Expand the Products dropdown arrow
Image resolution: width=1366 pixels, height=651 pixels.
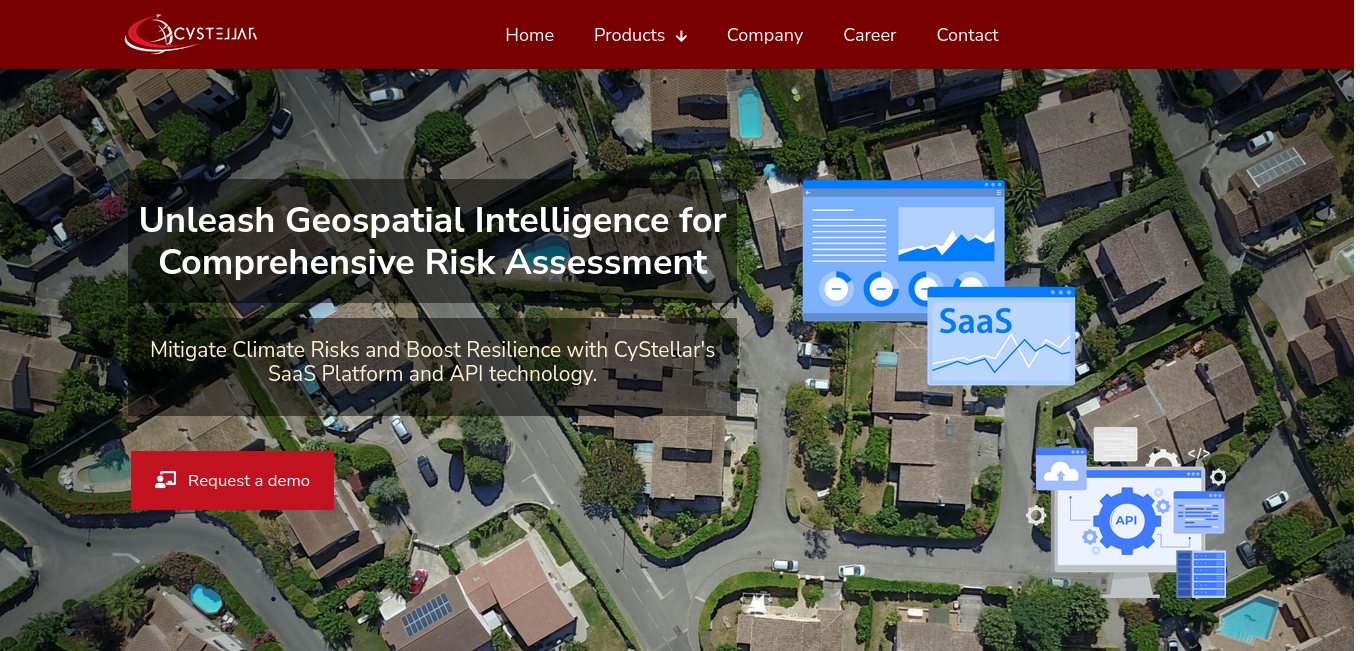point(681,36)
